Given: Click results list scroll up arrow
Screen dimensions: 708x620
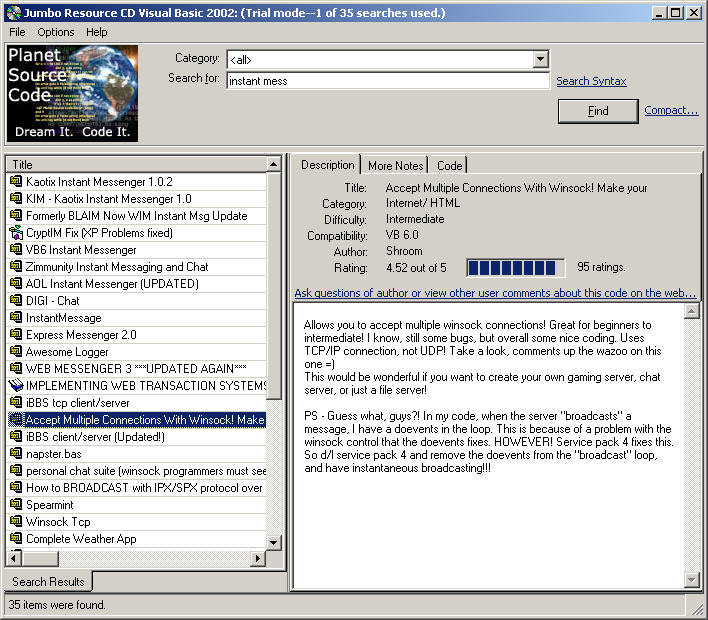Looking at the screenshot, I should tap(274, 164).
